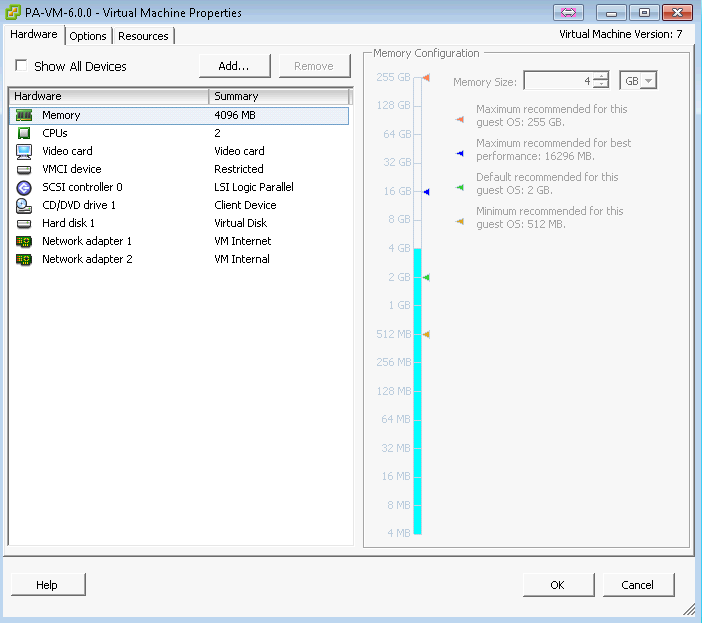
Task: Decrease memory size with the down arrow
Action: coord(601,85)
